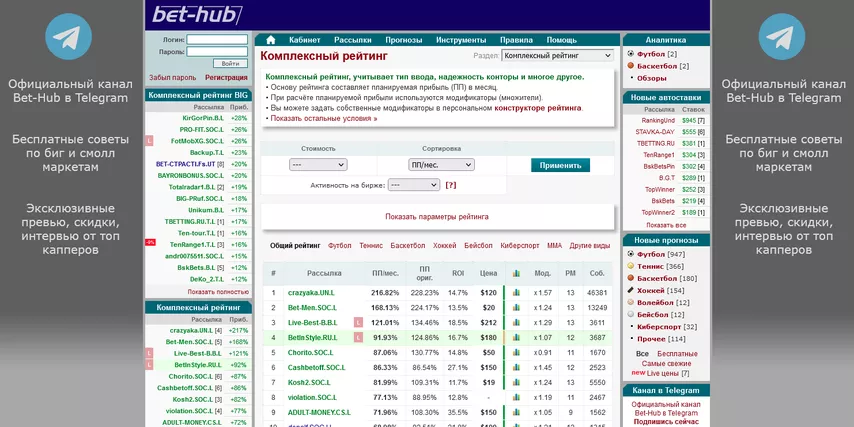The image size is (854, 427).
Task: Open KirGorPin.B.L in BIG rating list
Action: [203, 118]
